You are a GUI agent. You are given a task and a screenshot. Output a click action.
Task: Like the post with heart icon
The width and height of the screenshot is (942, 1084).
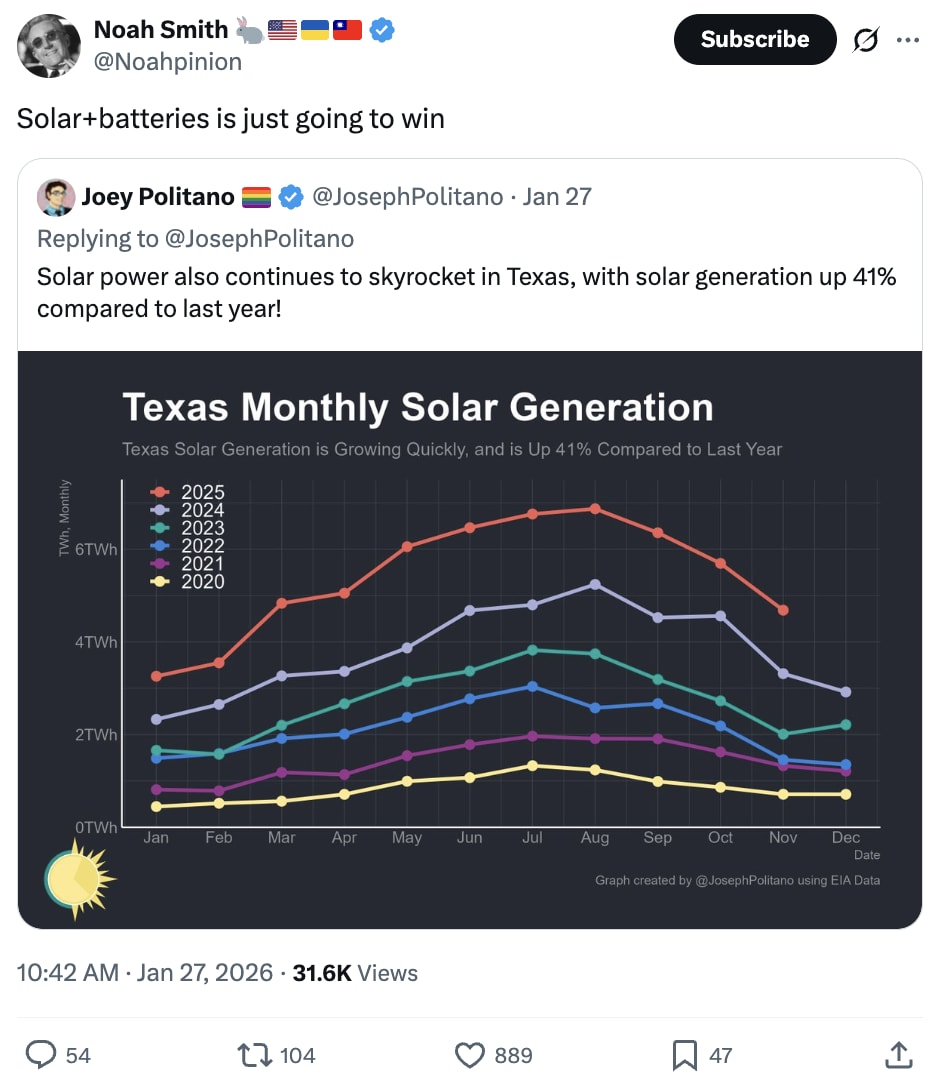[470, 1055]
